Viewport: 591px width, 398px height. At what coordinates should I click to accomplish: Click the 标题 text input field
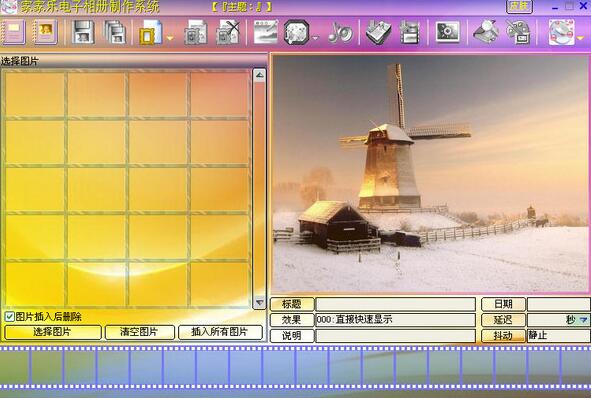tap(395, 304)
